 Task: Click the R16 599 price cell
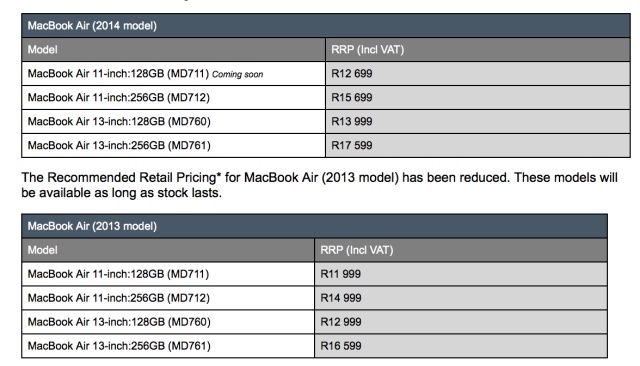click(x=461, y=346)
